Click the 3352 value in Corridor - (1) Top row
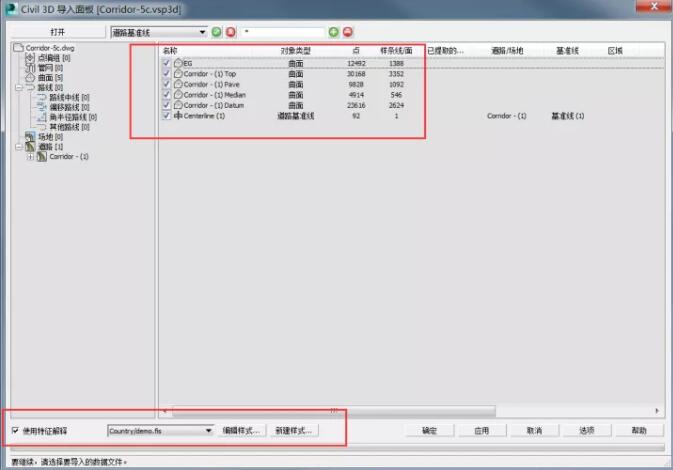Viewport: 673px width, 470px height. 396,74
